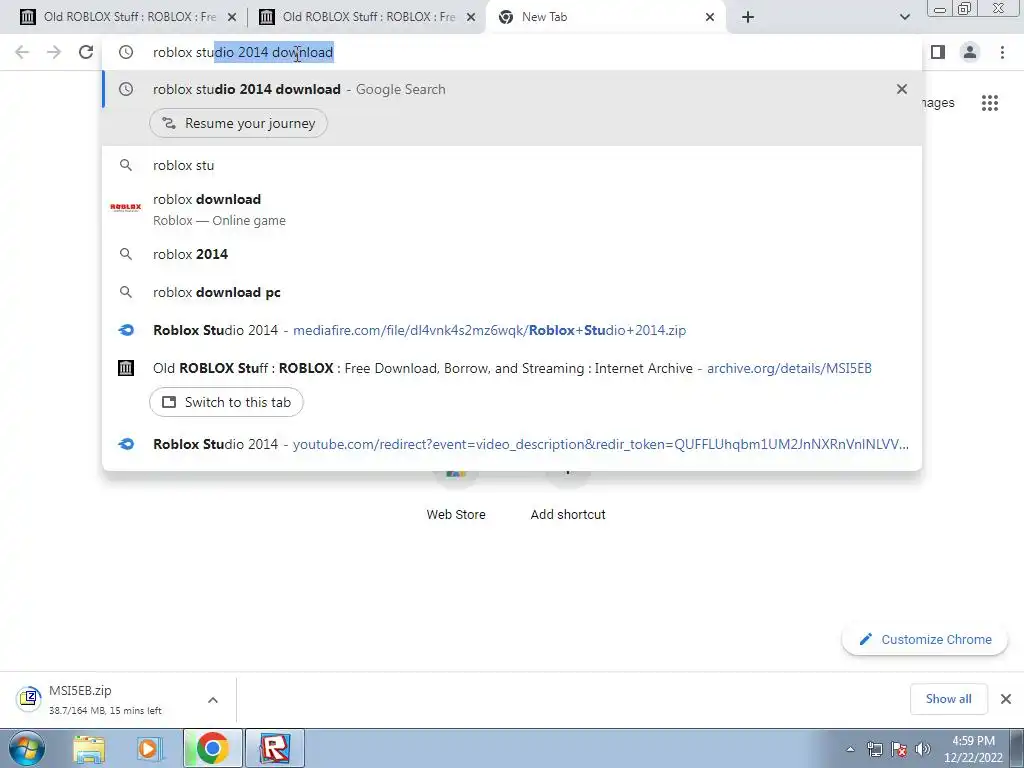1024x768 pixels.
Task: Reload the page with refresh icon
Action: coord(86,52)
